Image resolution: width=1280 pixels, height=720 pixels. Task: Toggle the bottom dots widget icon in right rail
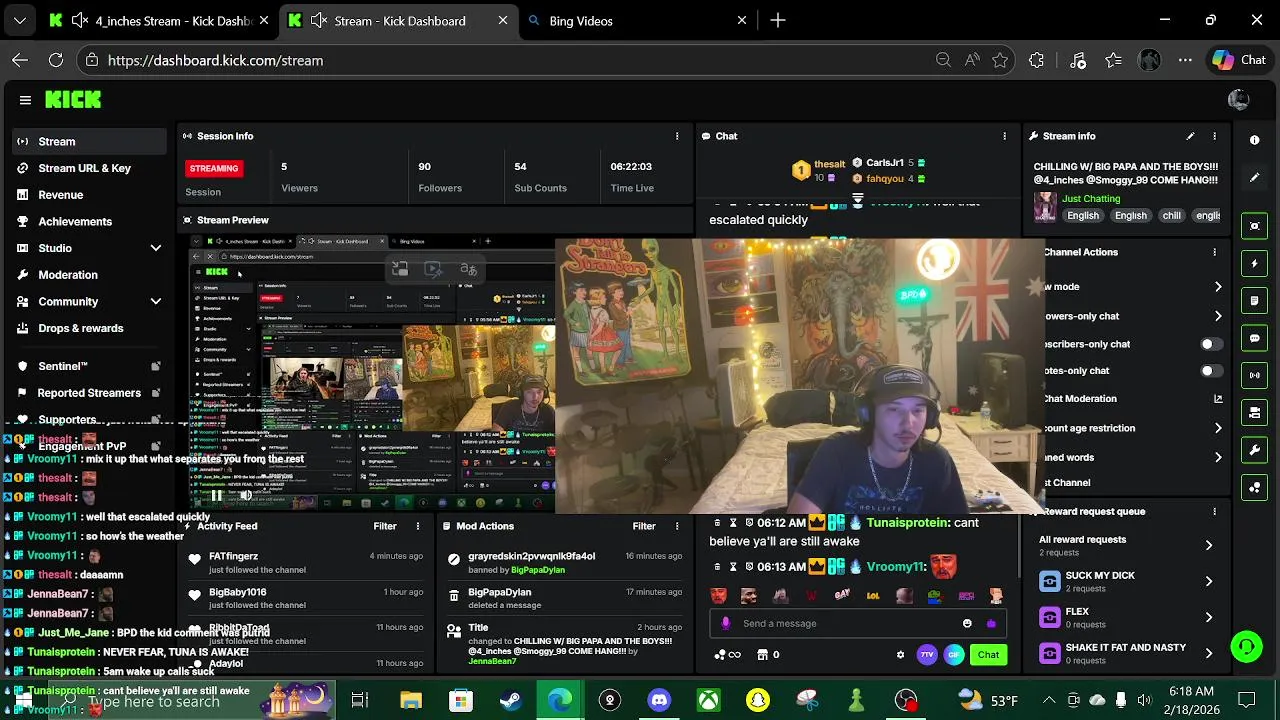pos(1255,488)
